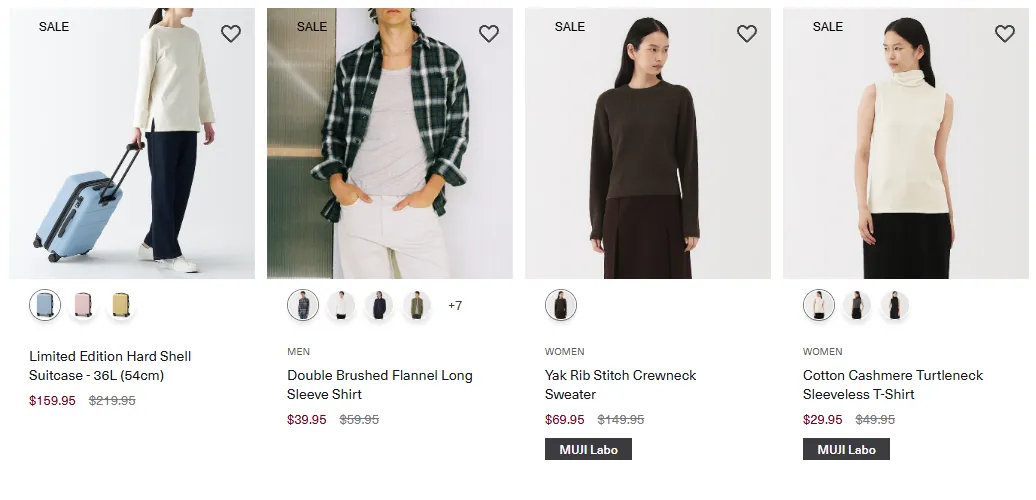The image size is (1036, 500).
Task: Open Double Brushed Flannel Long Sleeve Shirt
Action: [380, 384]
